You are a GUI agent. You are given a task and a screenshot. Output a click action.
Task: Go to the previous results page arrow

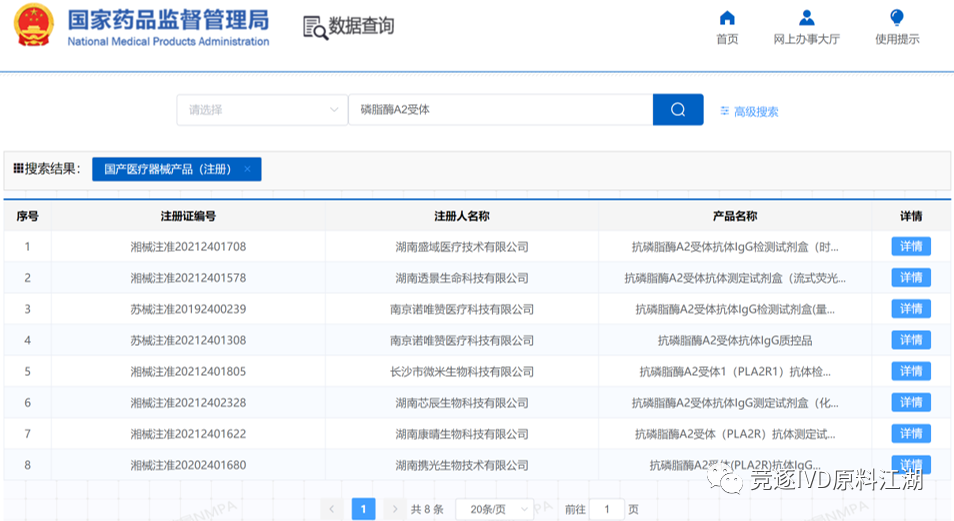click(332, 509)
